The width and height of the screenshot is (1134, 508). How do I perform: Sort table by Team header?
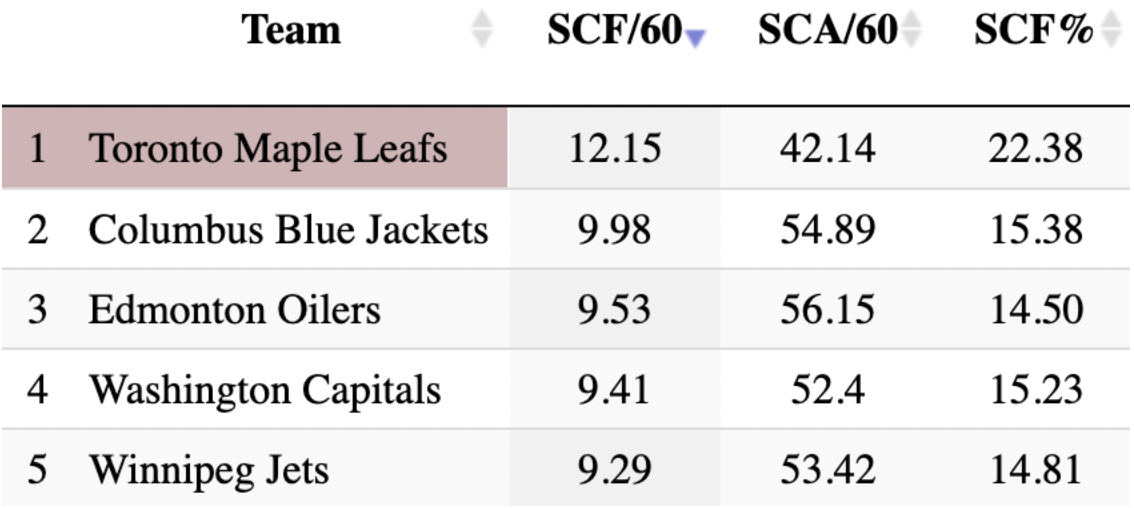pyautogui.click(x=292, y=30)
